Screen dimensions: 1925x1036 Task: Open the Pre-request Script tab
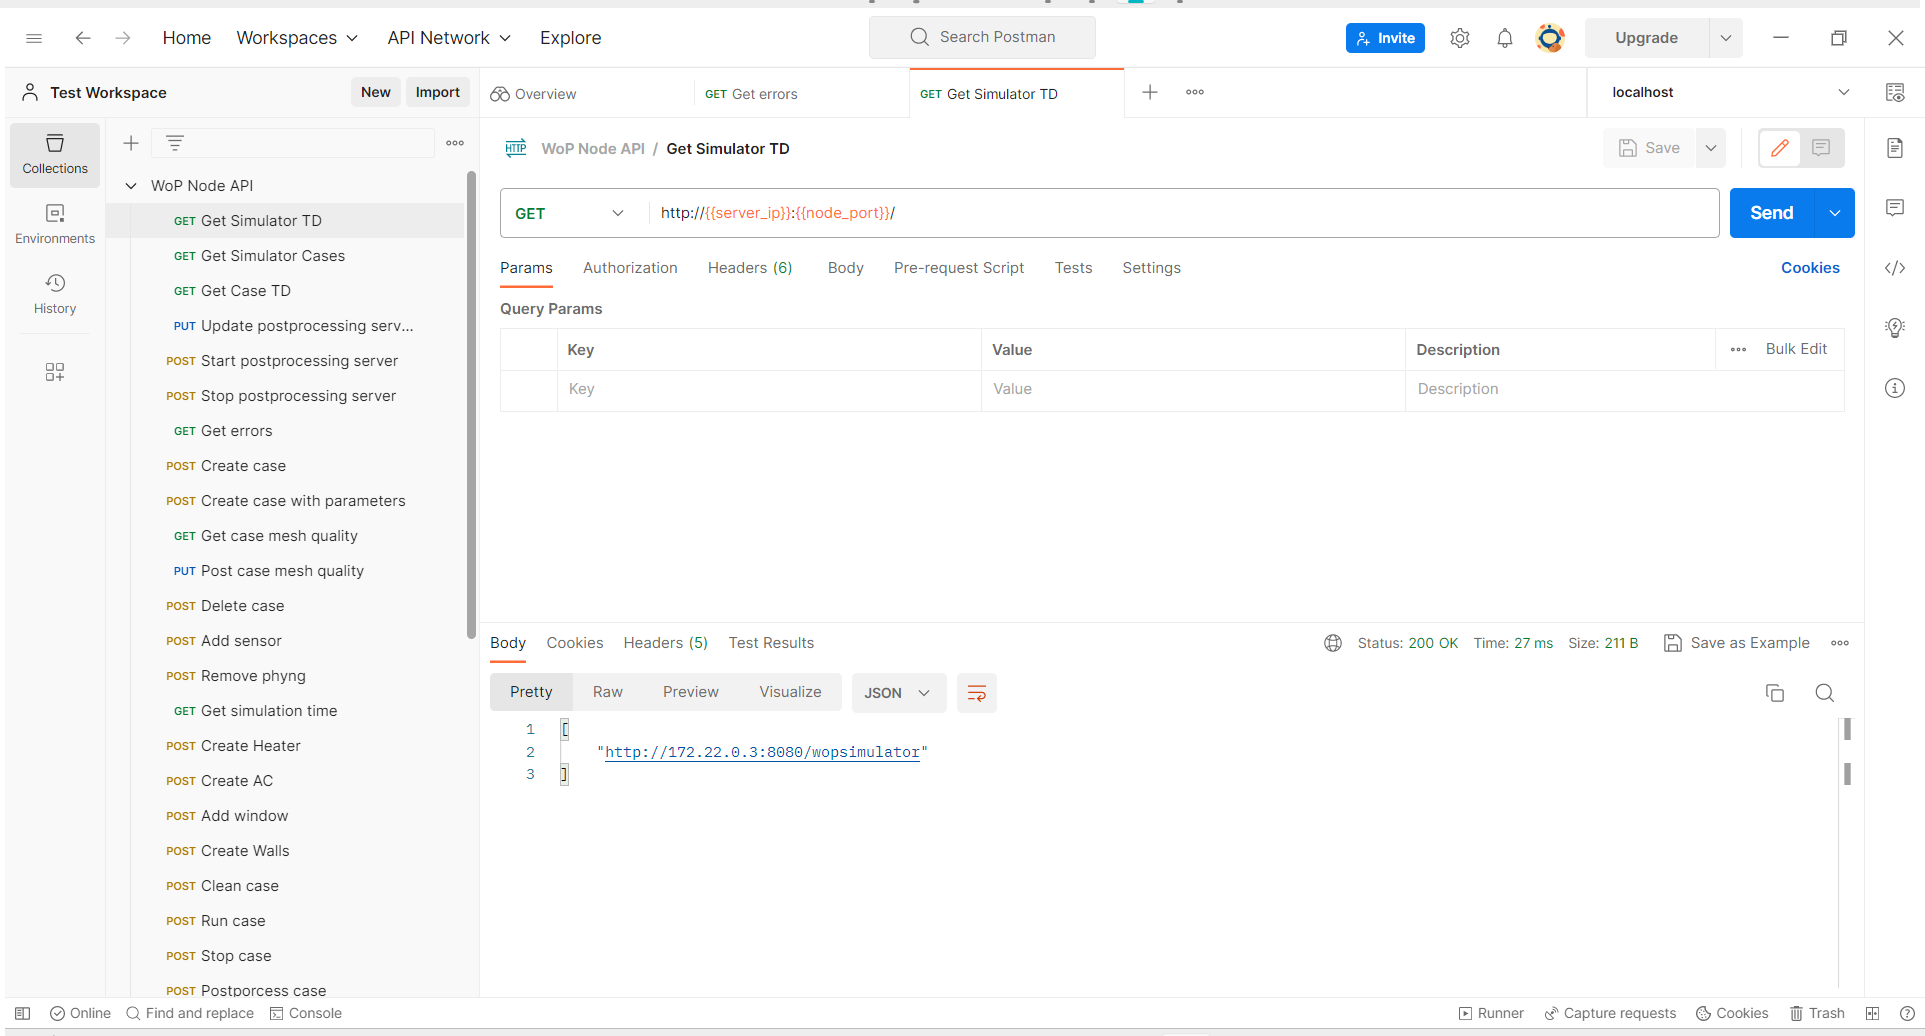pos(959,268)
